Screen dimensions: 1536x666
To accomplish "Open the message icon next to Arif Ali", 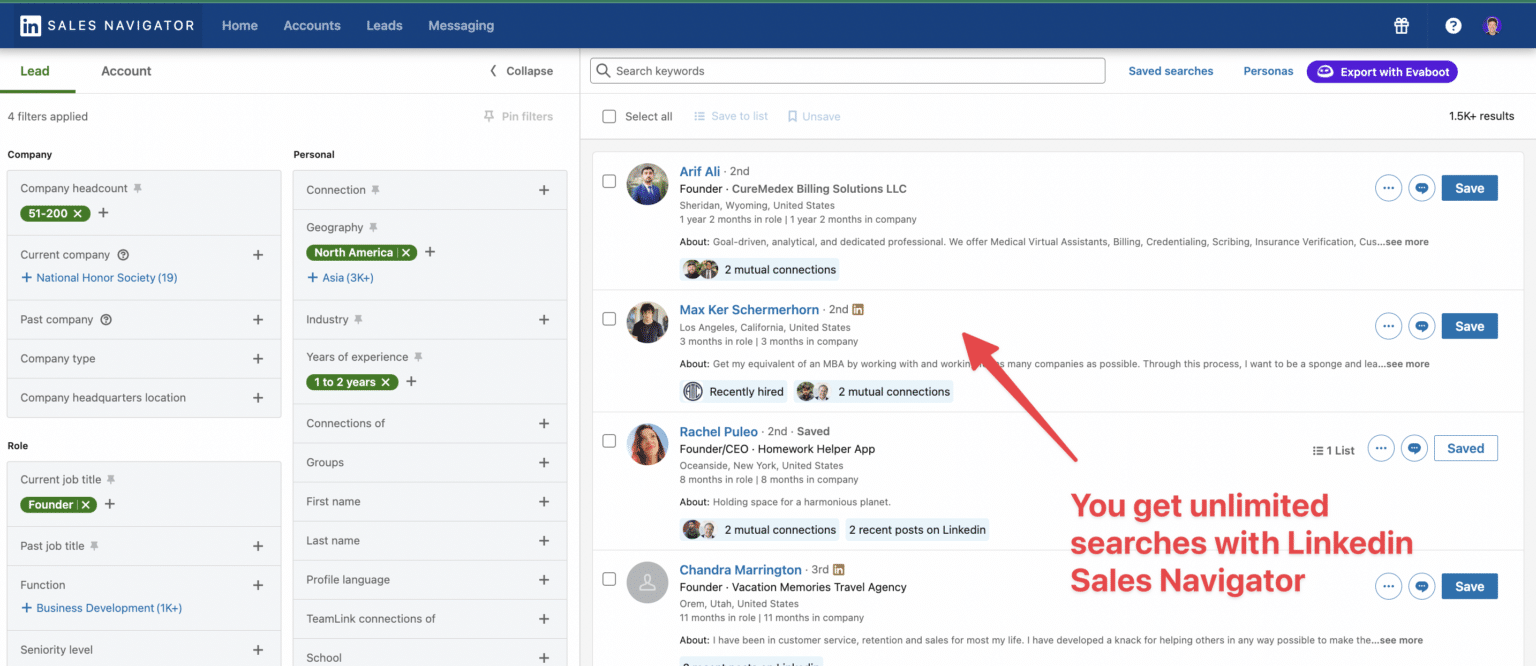I will 1422,187.
